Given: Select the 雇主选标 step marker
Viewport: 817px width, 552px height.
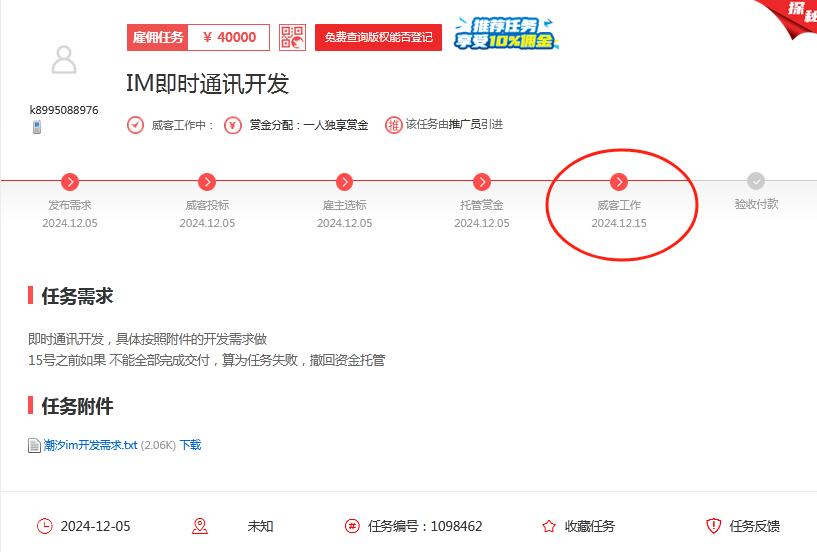Looking at the screenshot, I should point(344,182).
